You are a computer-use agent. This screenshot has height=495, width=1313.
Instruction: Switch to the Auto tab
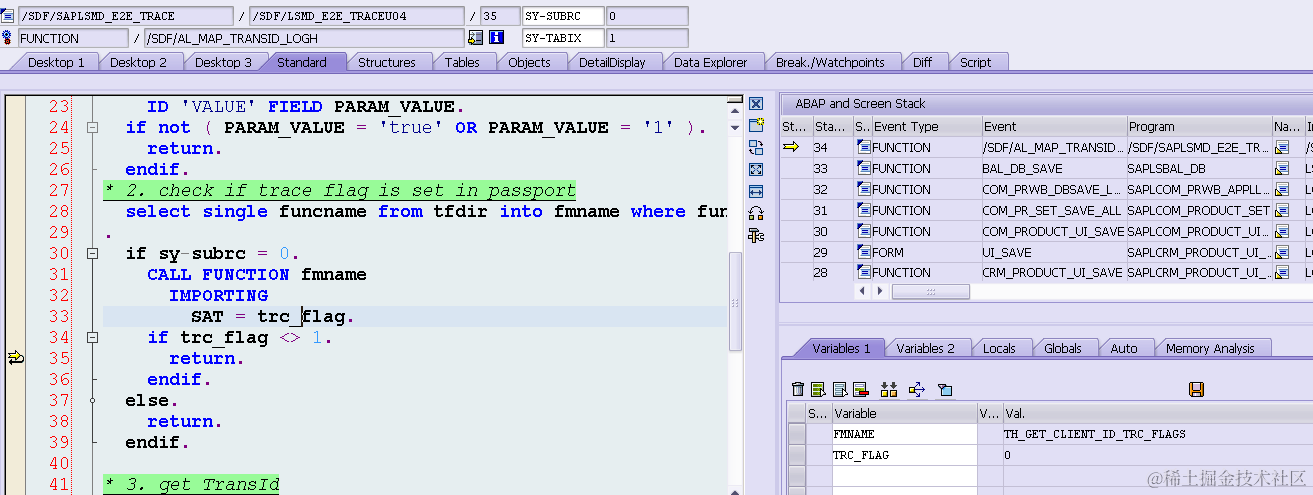click(1124, 348)
